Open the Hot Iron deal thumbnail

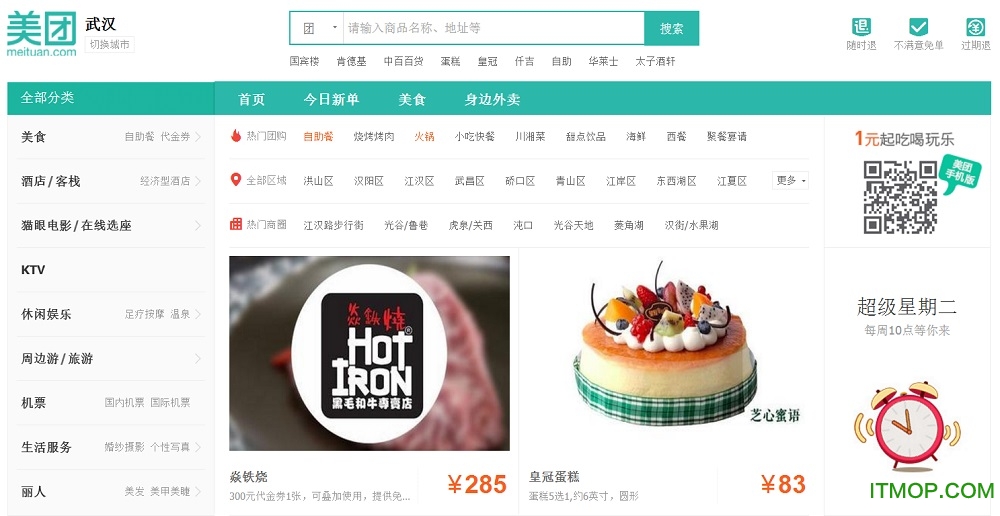click(x=369, y=353)
